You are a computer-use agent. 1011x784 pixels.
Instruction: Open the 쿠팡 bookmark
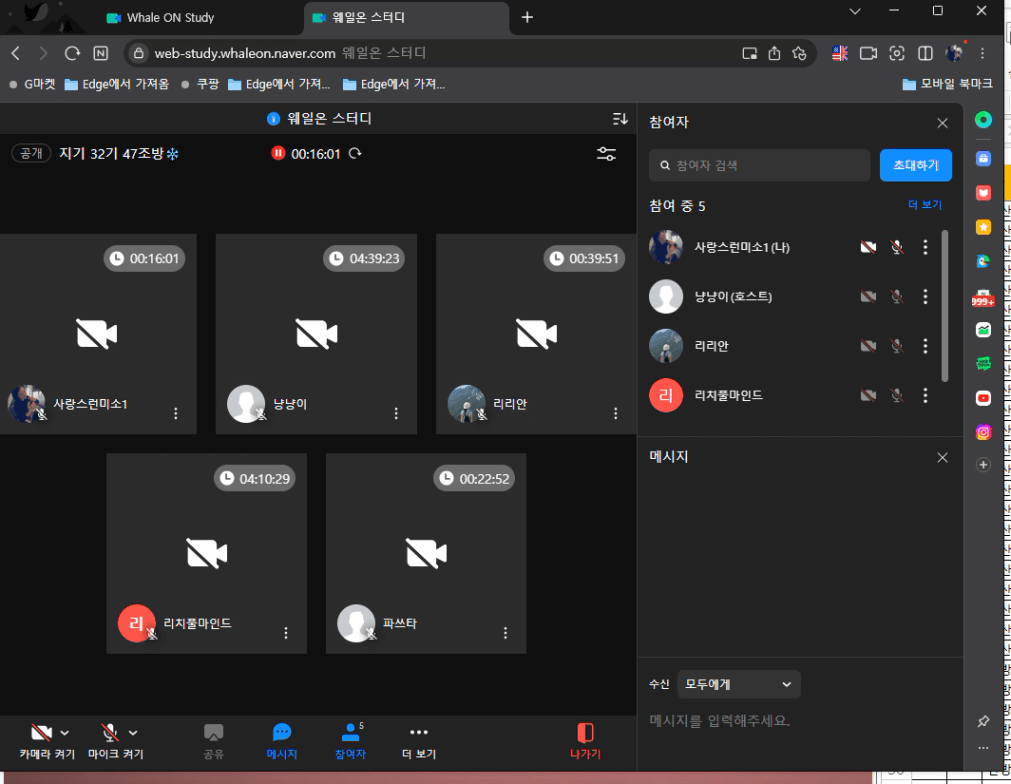point(201,84)
